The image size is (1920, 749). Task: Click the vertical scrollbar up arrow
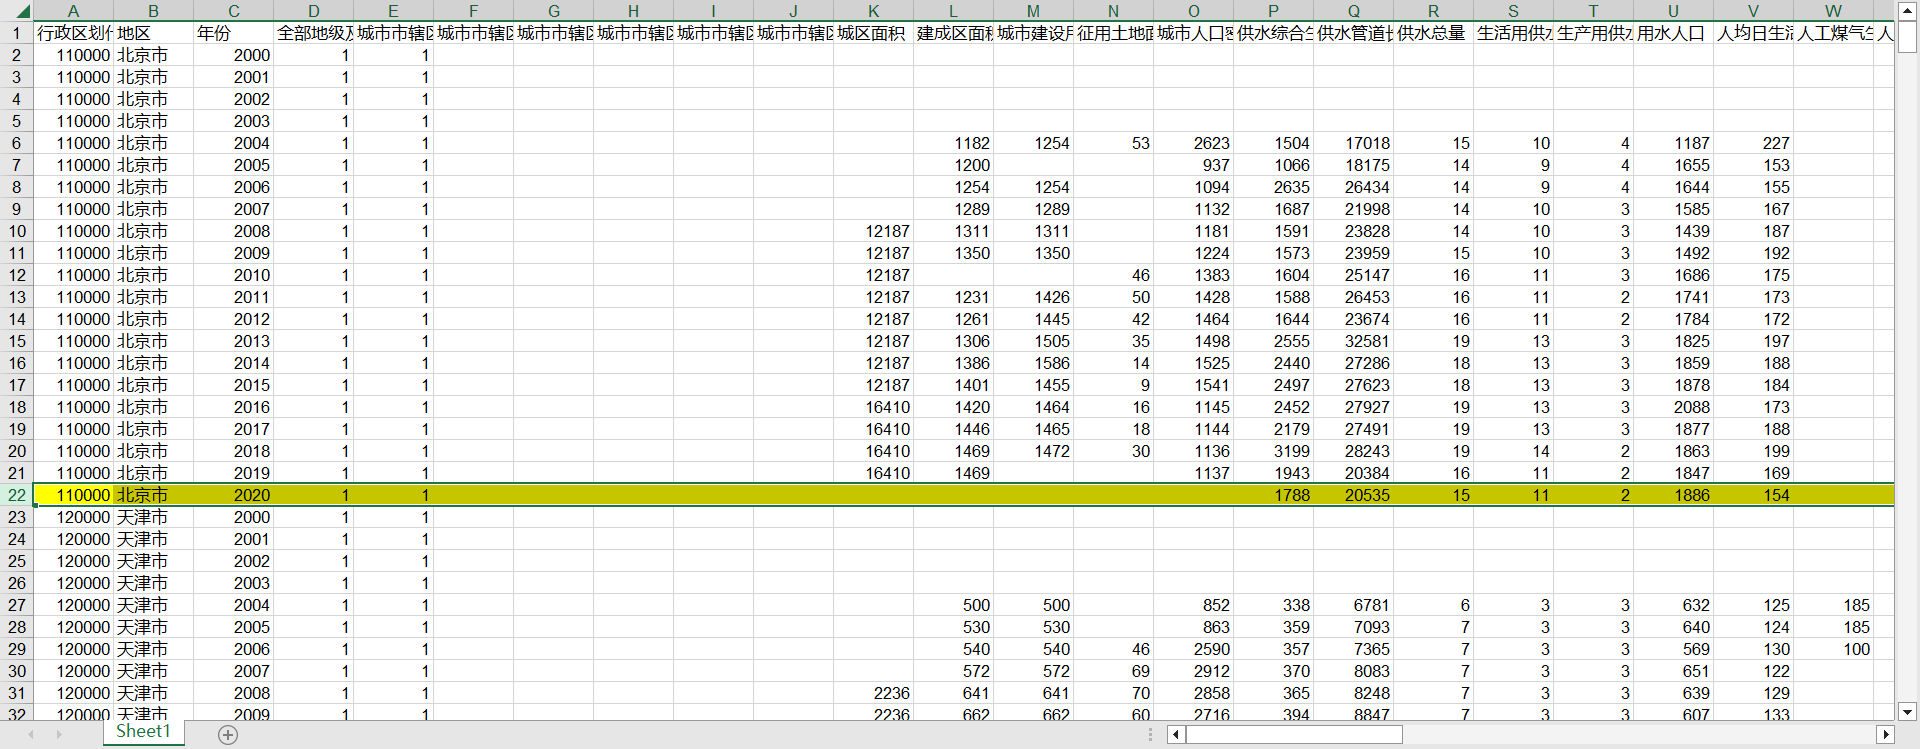pos(1907,11)
